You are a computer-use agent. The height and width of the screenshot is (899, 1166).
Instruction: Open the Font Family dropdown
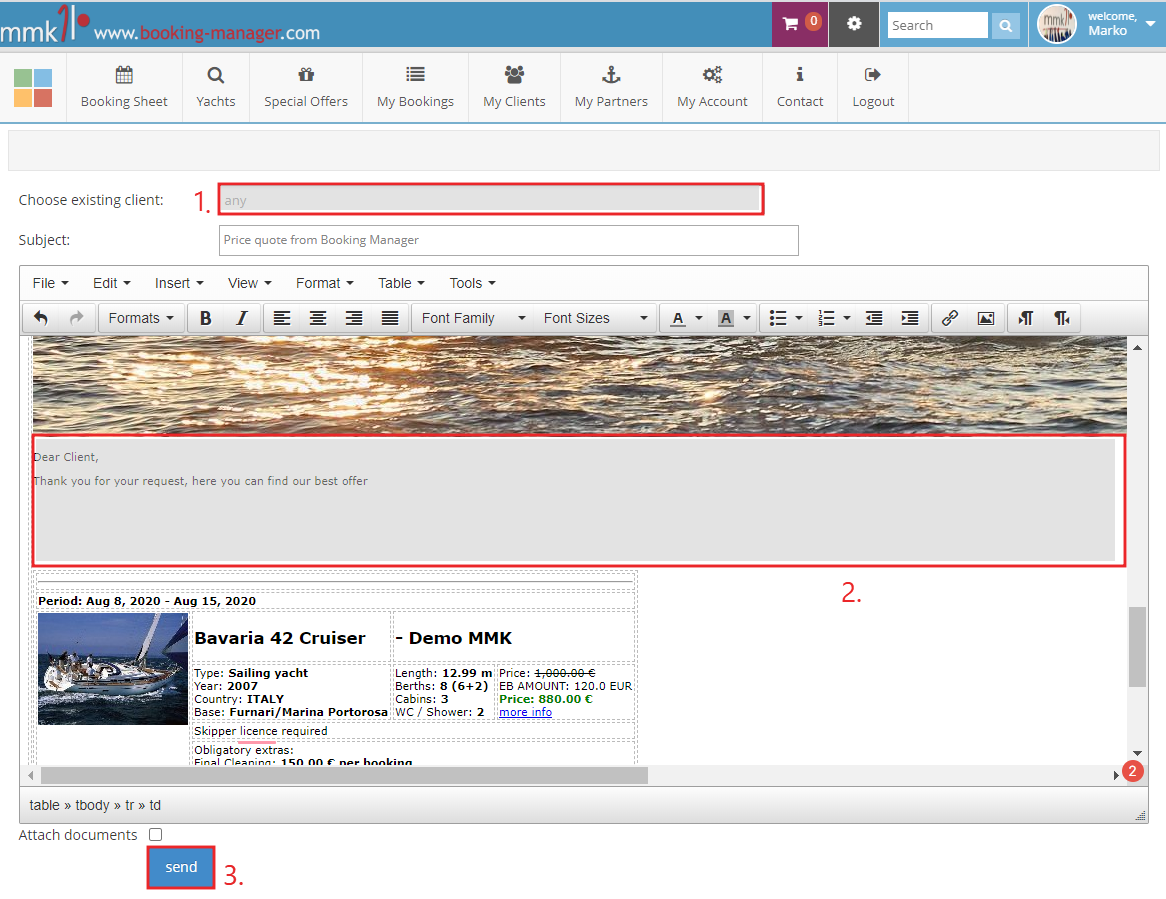[473, 318]
